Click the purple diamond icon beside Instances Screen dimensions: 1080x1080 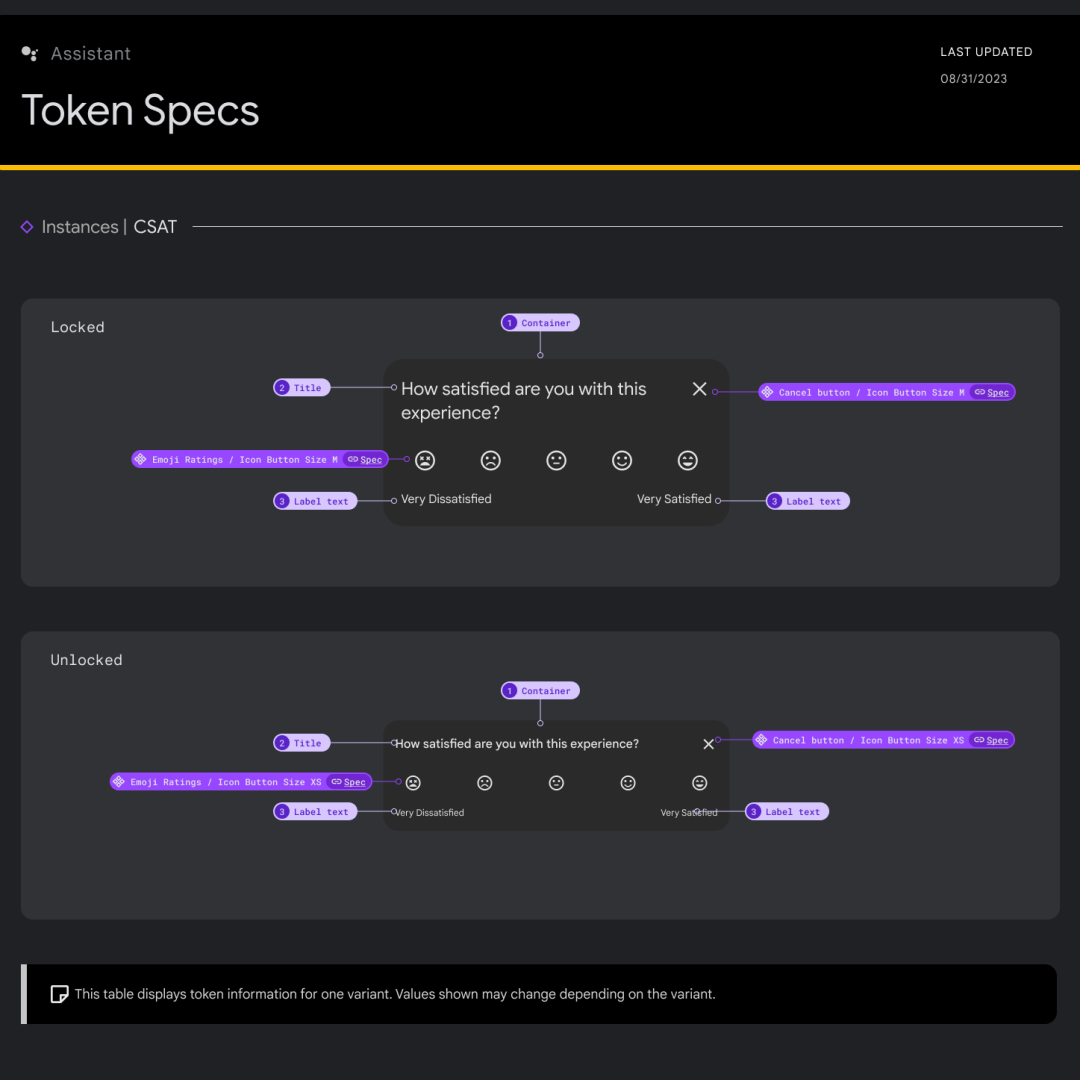point(27,227)
